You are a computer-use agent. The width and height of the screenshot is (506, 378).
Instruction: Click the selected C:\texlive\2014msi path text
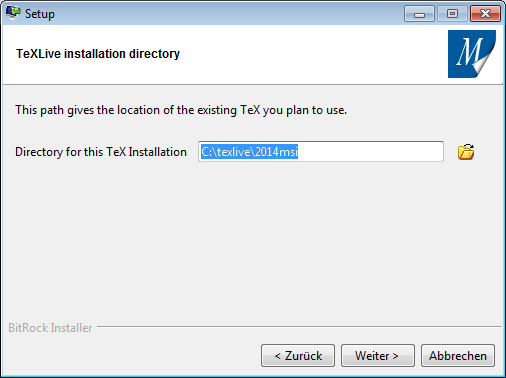tap(249, 152)
